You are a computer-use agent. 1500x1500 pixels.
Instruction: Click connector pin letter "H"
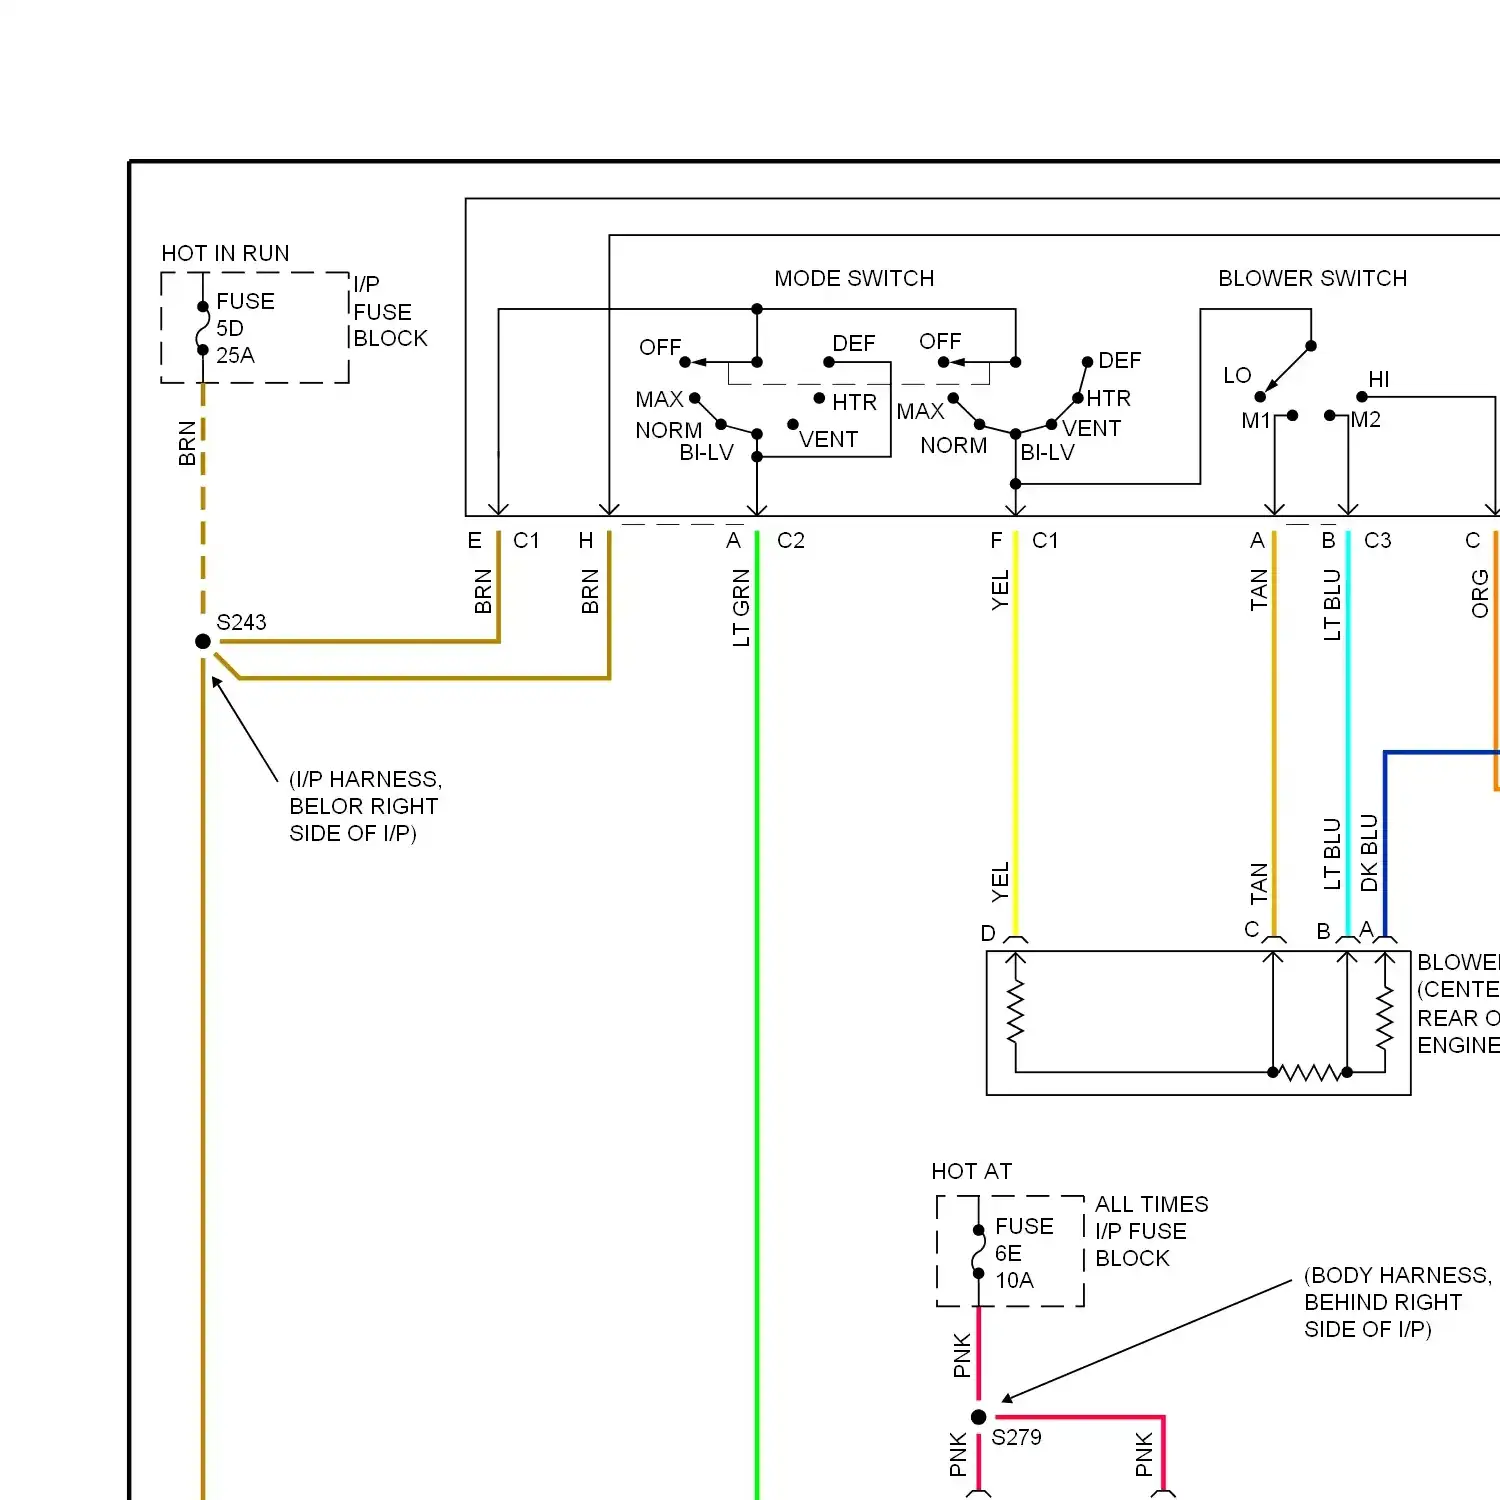[586, 540]
